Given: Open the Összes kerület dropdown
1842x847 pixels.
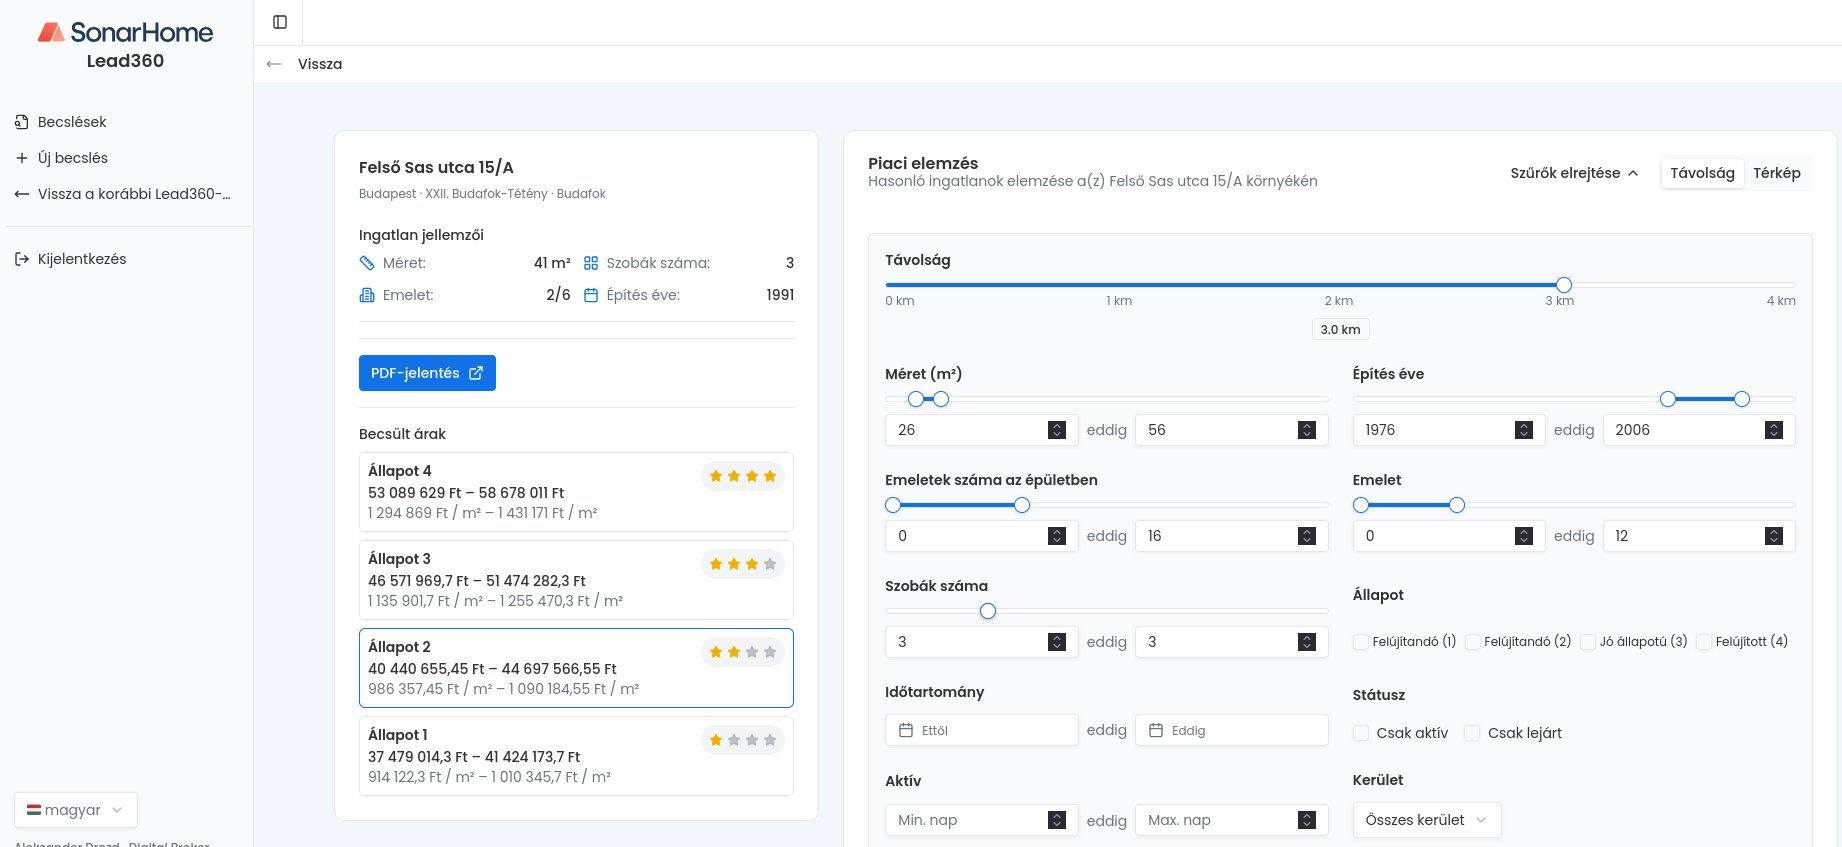Looking at the screenshot, I should coord(1425,820).
